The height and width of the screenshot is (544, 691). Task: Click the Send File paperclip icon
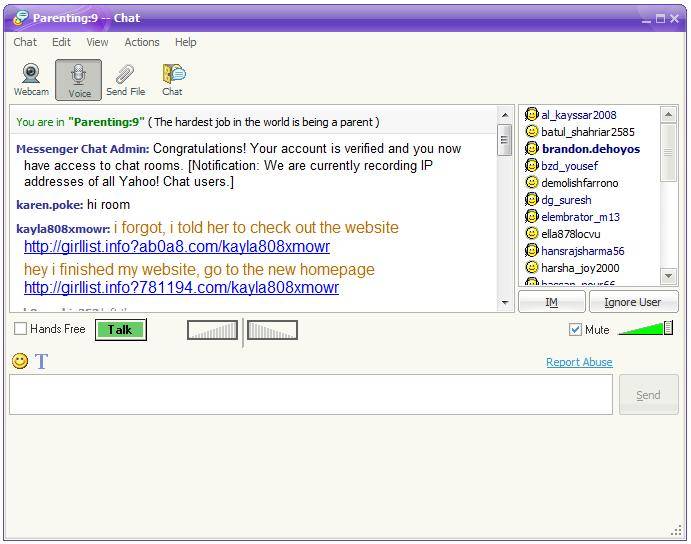(x=125, y=74)
